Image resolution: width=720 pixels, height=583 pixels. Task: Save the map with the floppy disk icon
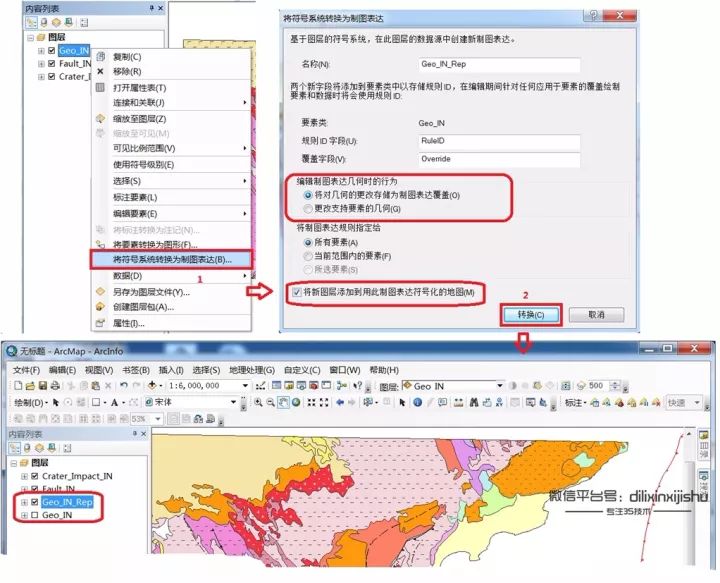point(42,386)
